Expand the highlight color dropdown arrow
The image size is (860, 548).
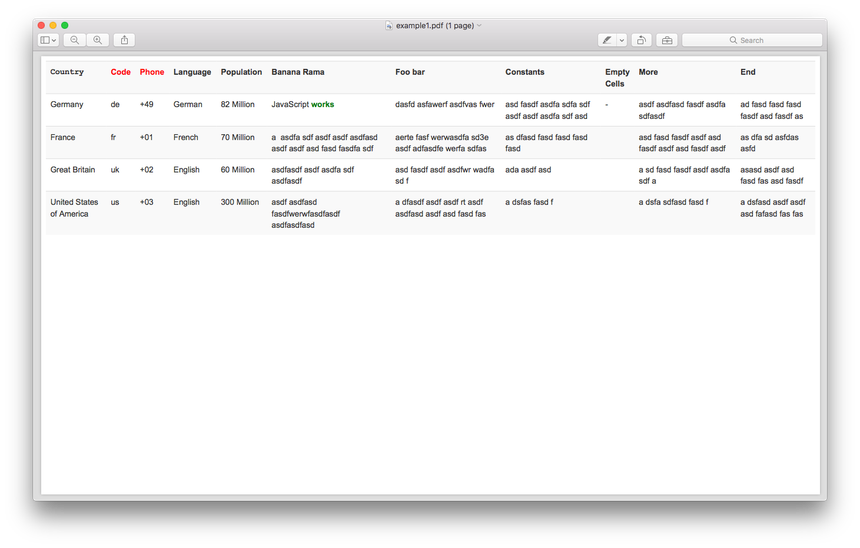[622, 40]
